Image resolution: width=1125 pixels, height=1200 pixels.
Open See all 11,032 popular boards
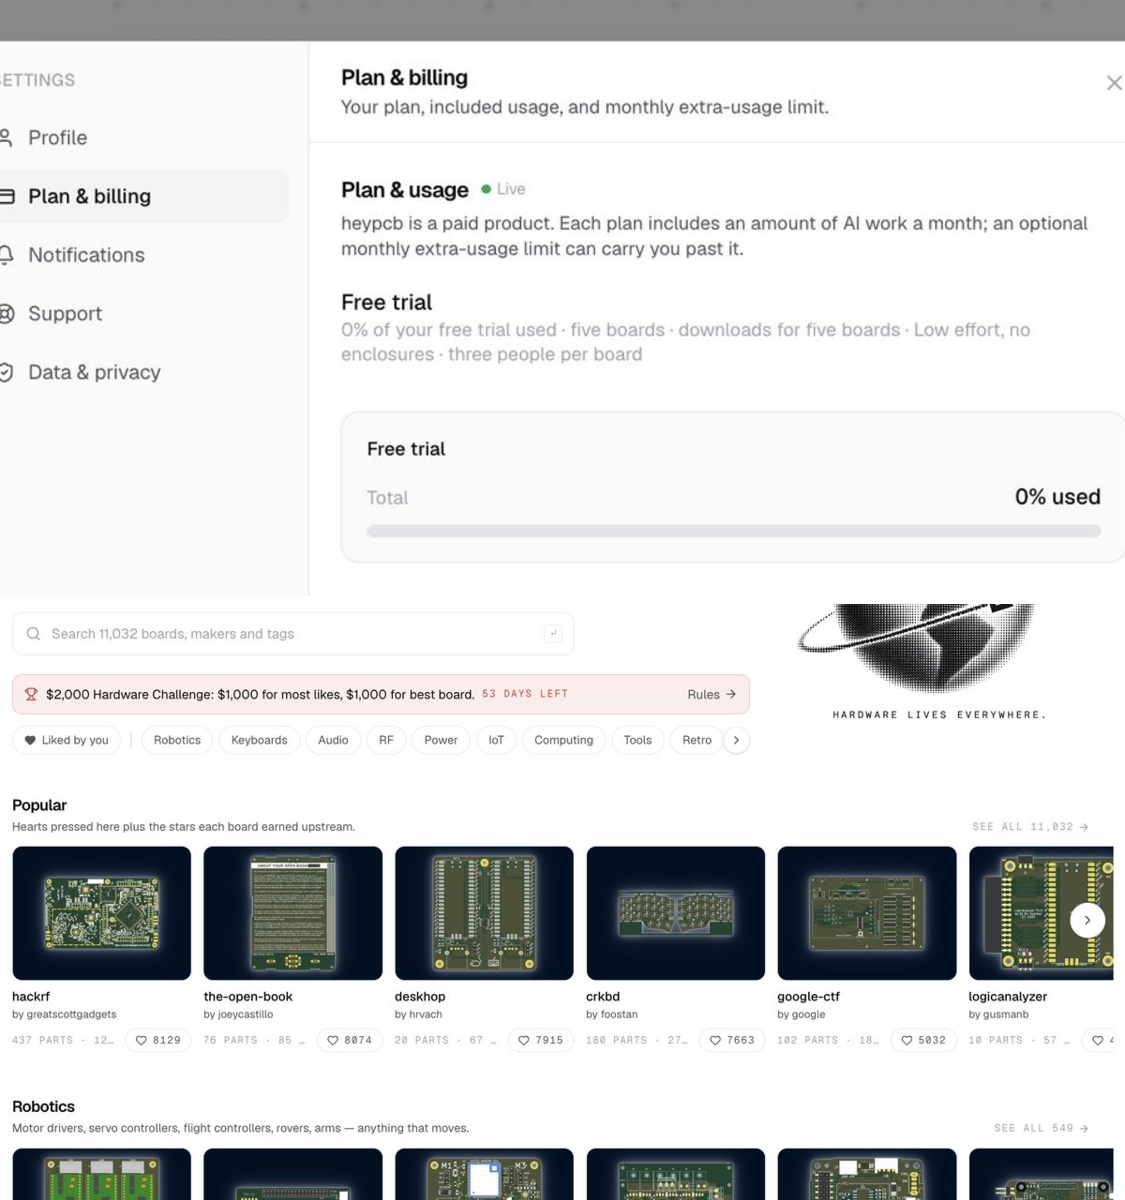[x=1030, y=827]
